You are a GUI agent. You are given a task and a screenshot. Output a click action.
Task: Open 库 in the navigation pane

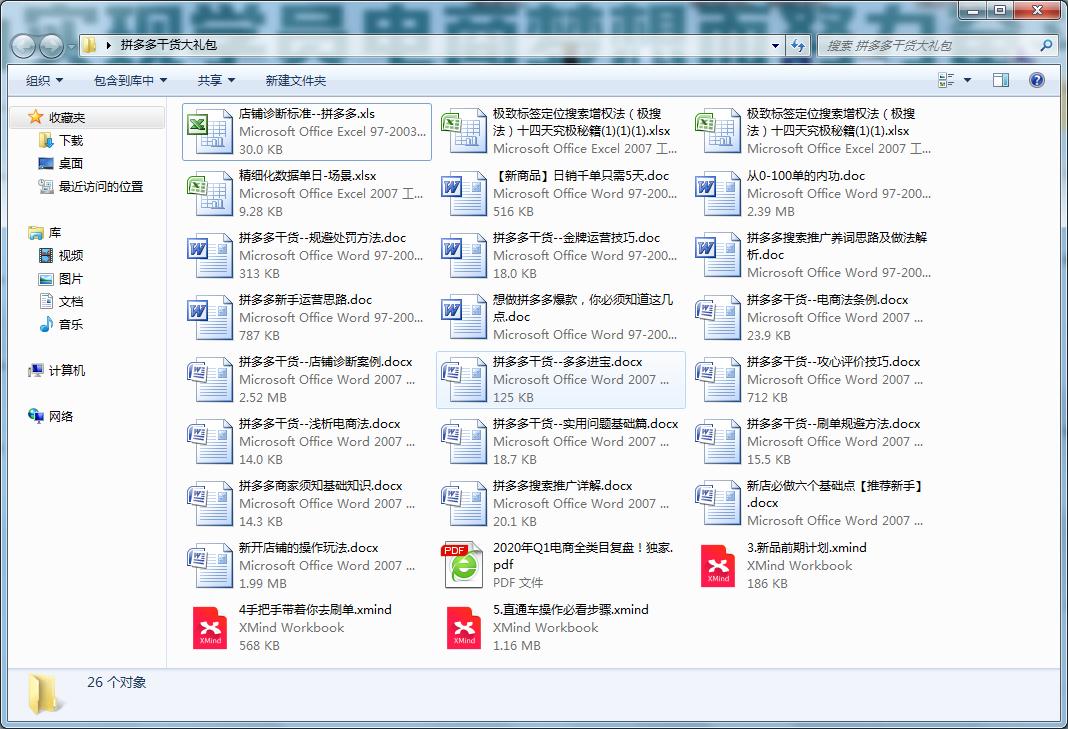(55, 233)
